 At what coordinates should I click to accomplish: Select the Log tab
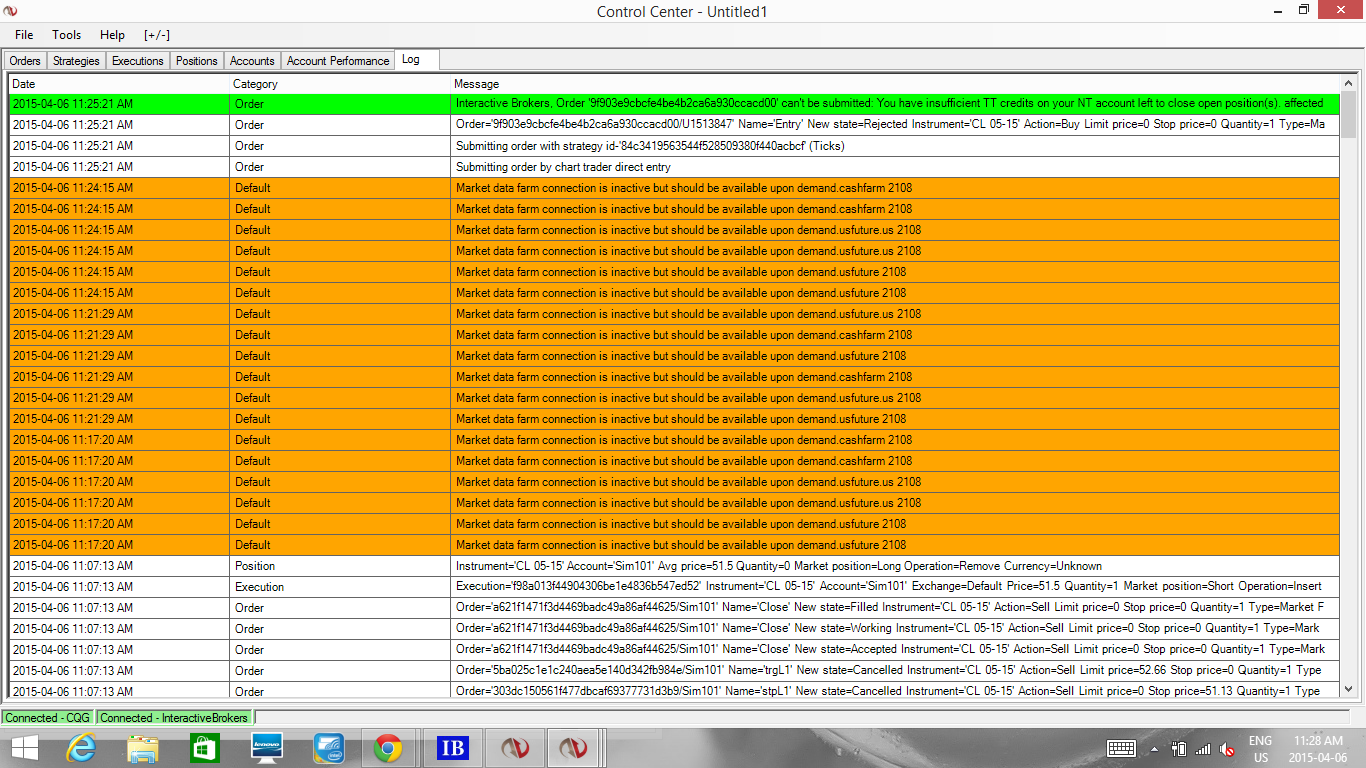[x=417, y=60]
